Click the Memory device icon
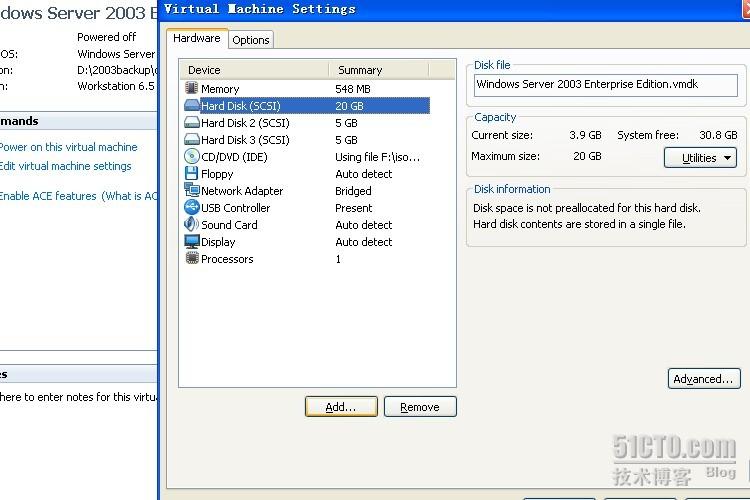 pyautogui.click(x=191, y=88)
